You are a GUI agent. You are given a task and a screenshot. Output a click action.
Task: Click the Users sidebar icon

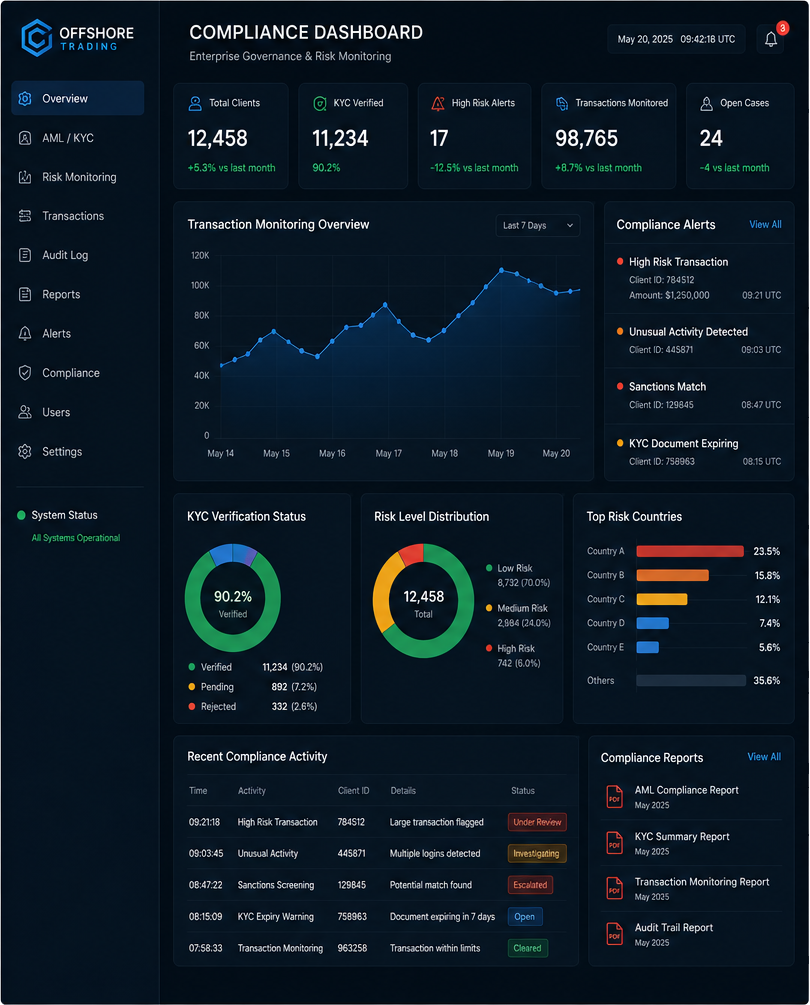(25, 412)
